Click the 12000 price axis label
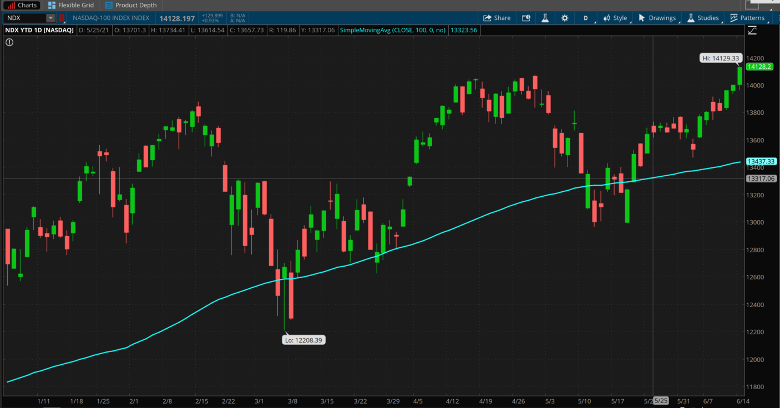The width and height of the screenshot is (780, 408). coord(755,360)
